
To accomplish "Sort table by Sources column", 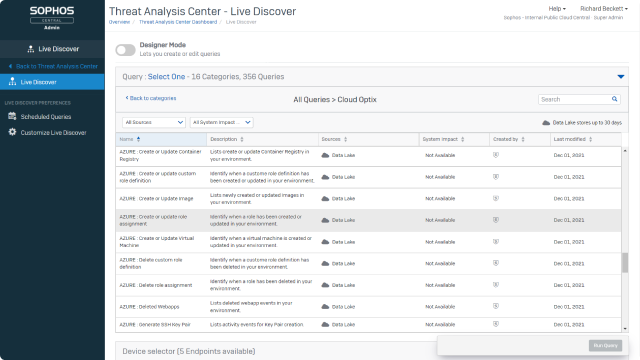I will click(x=369, y=139).
